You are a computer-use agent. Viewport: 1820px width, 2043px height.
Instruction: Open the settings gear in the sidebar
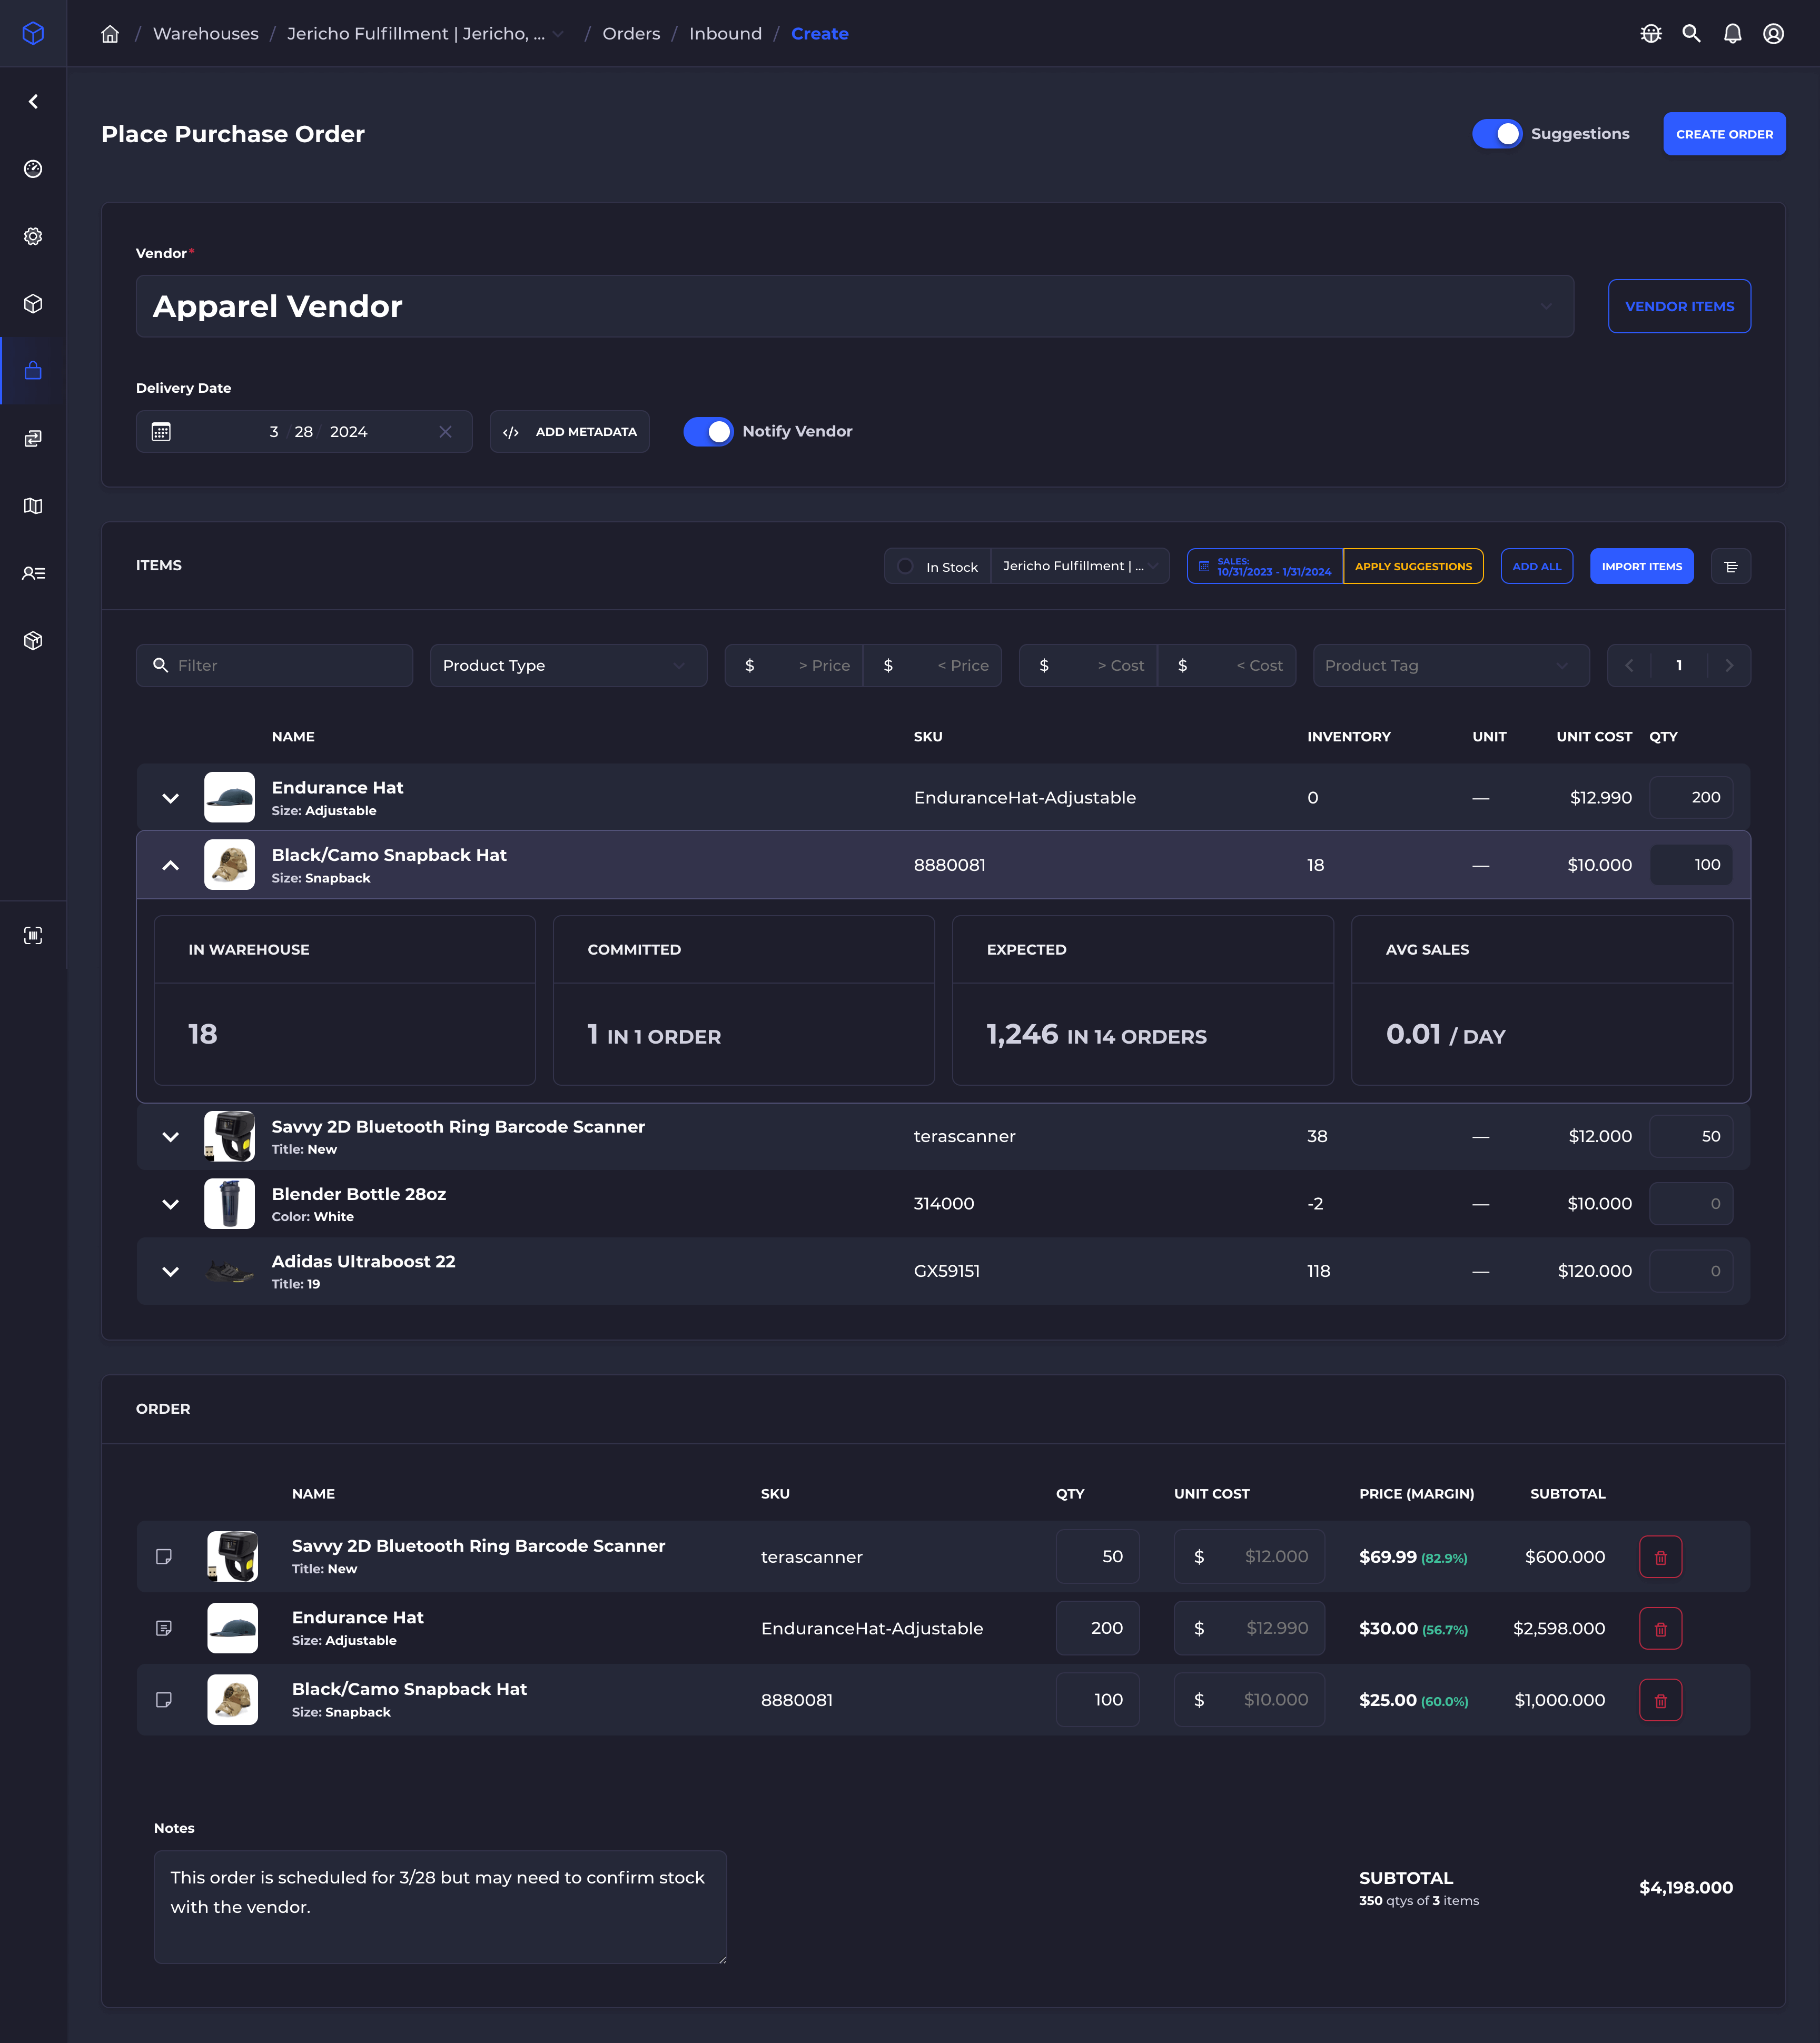pyautogui.click(x=33, y=236)
